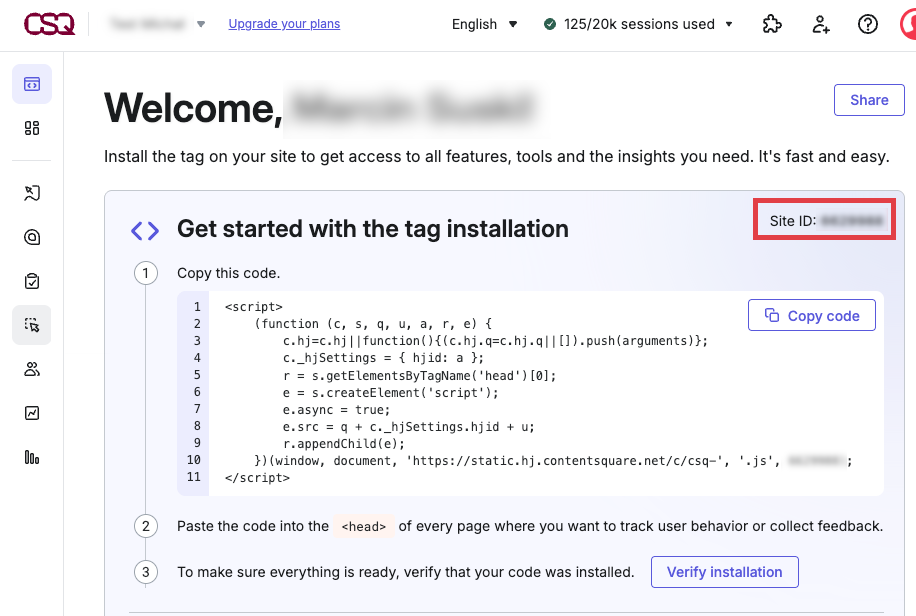Screen dimensions: 916x616
Task: Open the recordings spiral sidebar icon
Action: [x=32, y=237]
